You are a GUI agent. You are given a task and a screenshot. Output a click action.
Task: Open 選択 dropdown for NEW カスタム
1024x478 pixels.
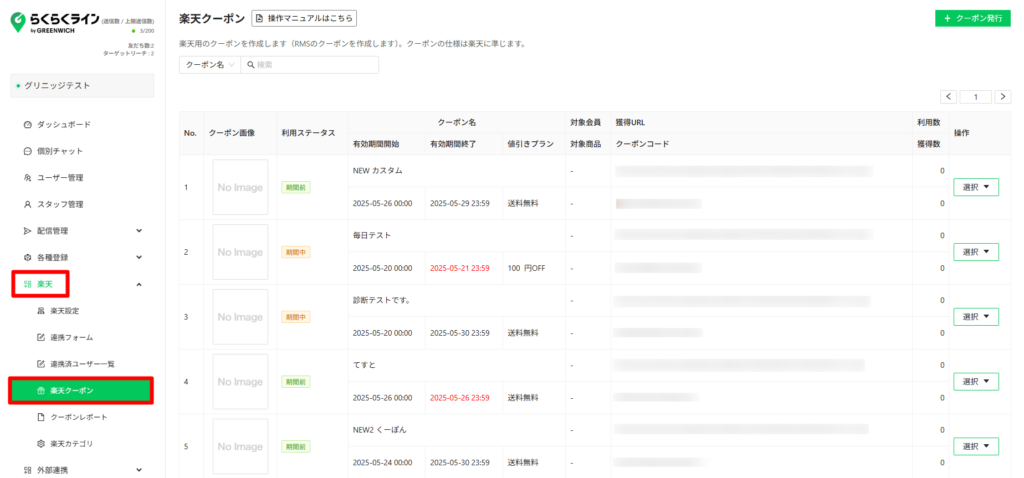pos(976,187)
